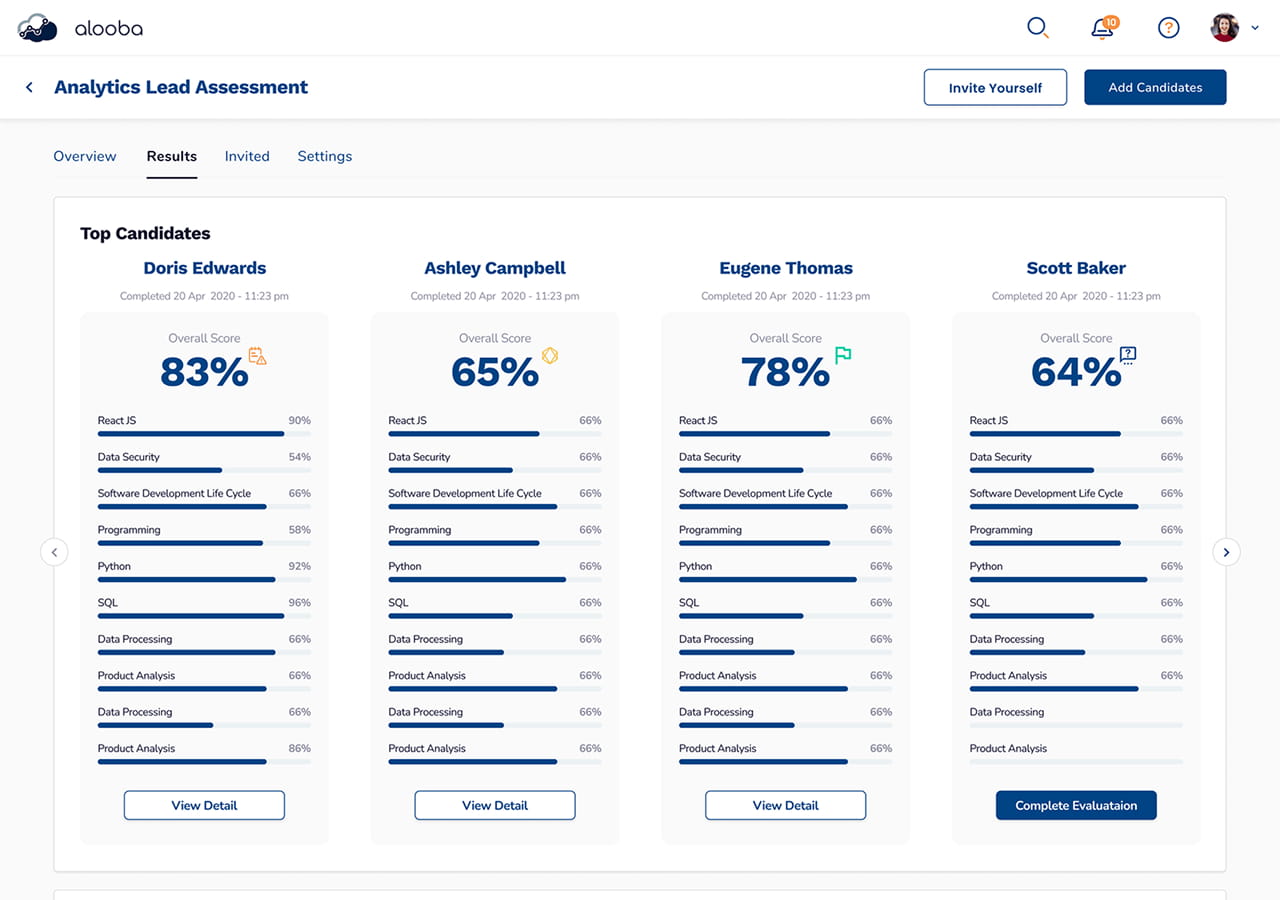1280x900 pixels.
Task: Click the alooba cloud logo
Action: click(x=38, y=27)
